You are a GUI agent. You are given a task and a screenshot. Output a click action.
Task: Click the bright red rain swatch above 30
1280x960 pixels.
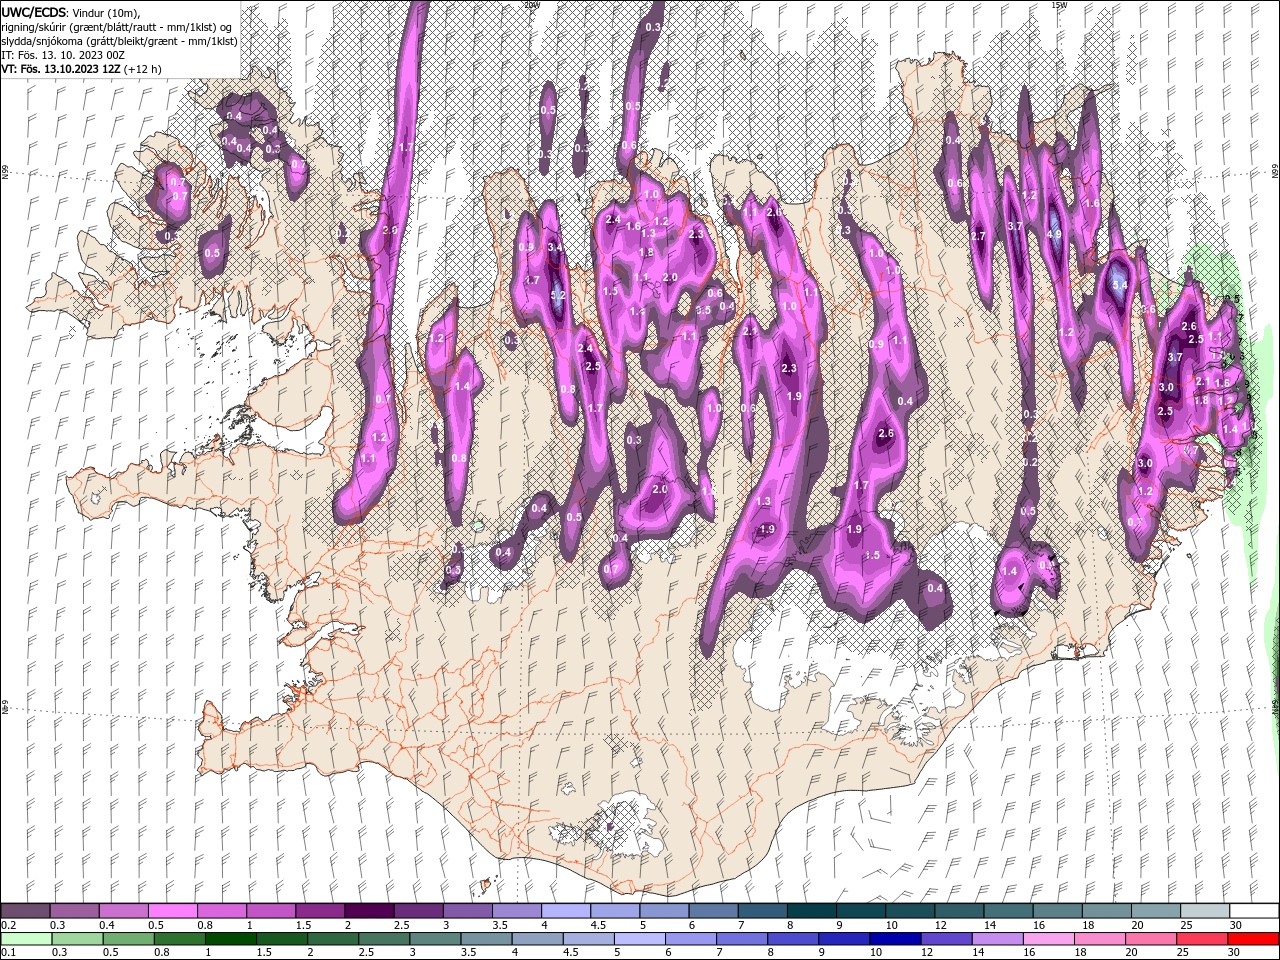1254,939
